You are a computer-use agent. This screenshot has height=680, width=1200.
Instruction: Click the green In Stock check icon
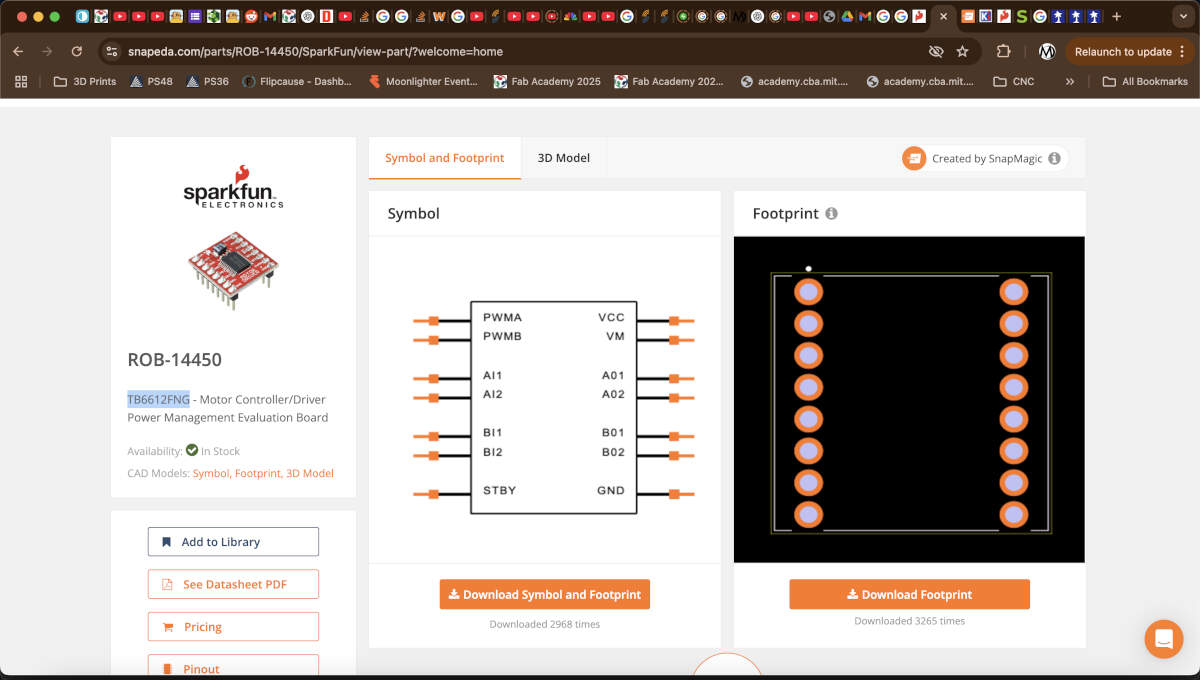(x=192, y=450)
